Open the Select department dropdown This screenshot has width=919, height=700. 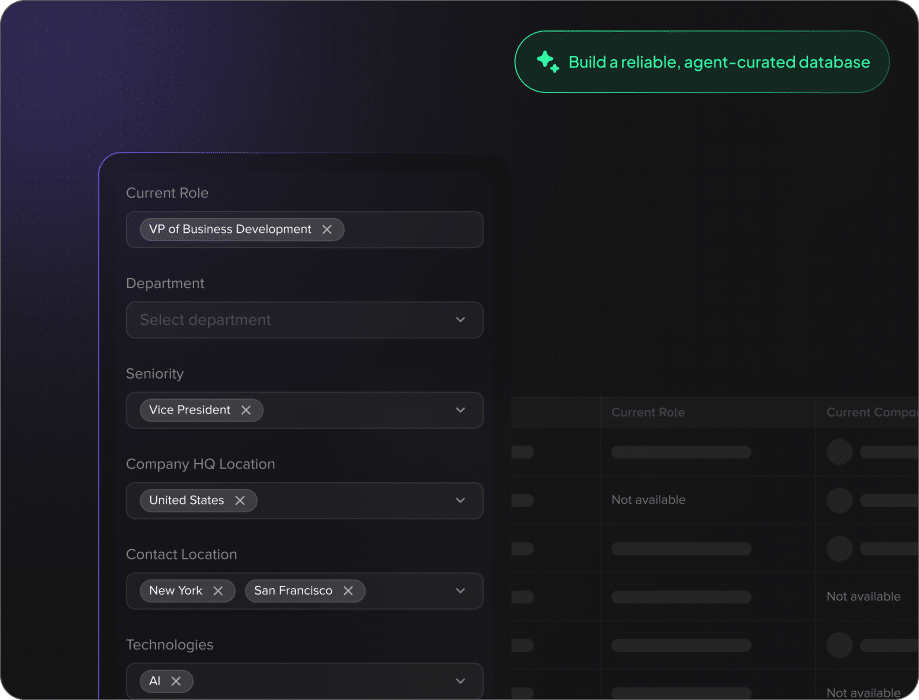(304, 320)
